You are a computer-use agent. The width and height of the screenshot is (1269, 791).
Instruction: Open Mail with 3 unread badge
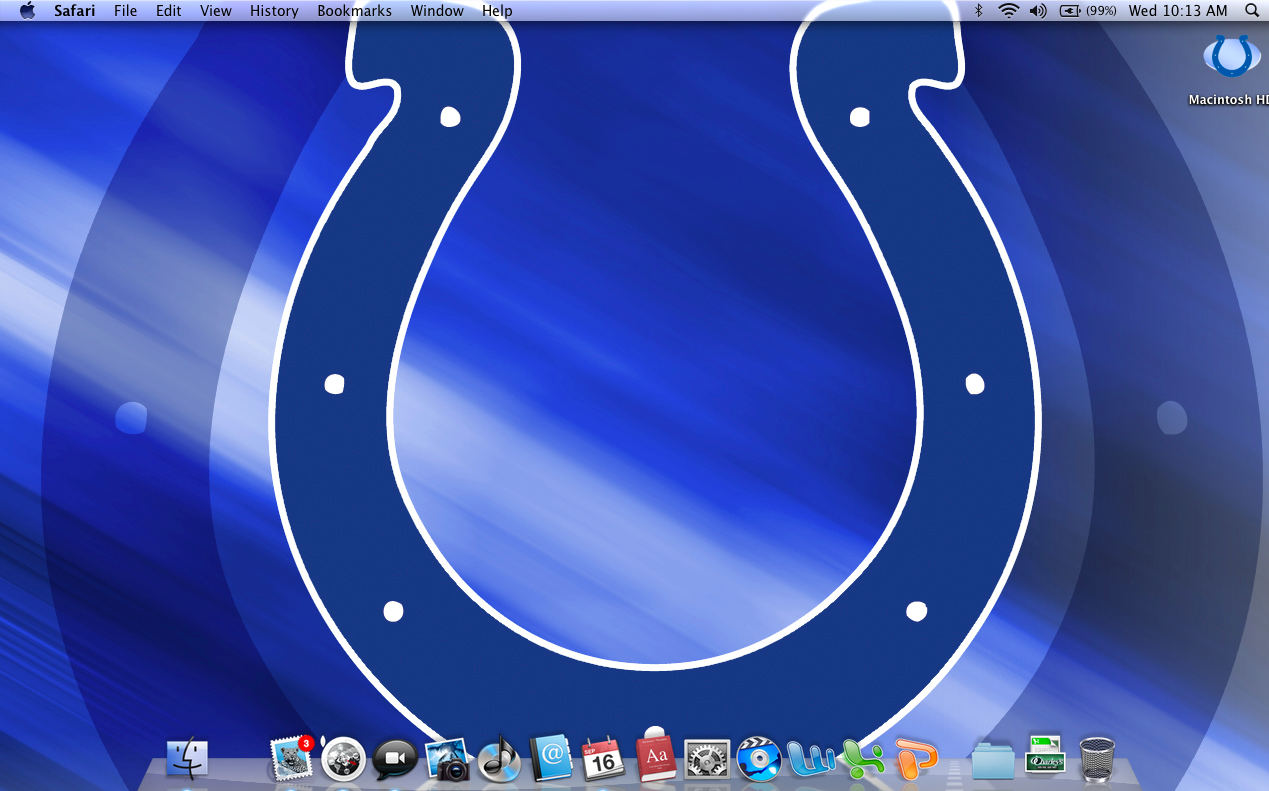click(x=291, y=759)
